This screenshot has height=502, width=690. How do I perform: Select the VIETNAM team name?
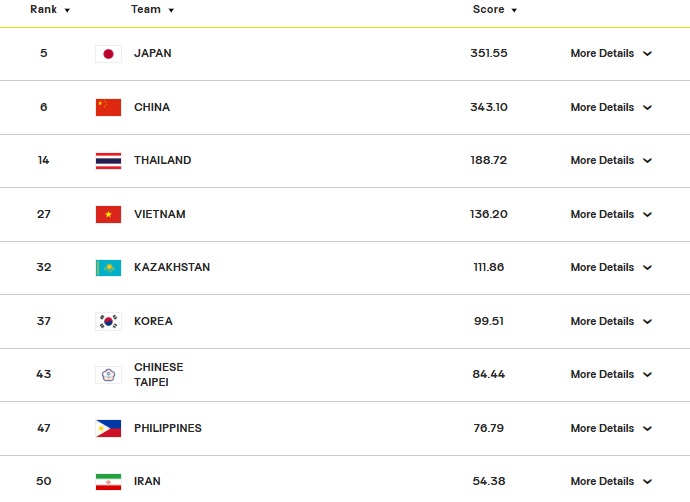click(x=160, y=214)
